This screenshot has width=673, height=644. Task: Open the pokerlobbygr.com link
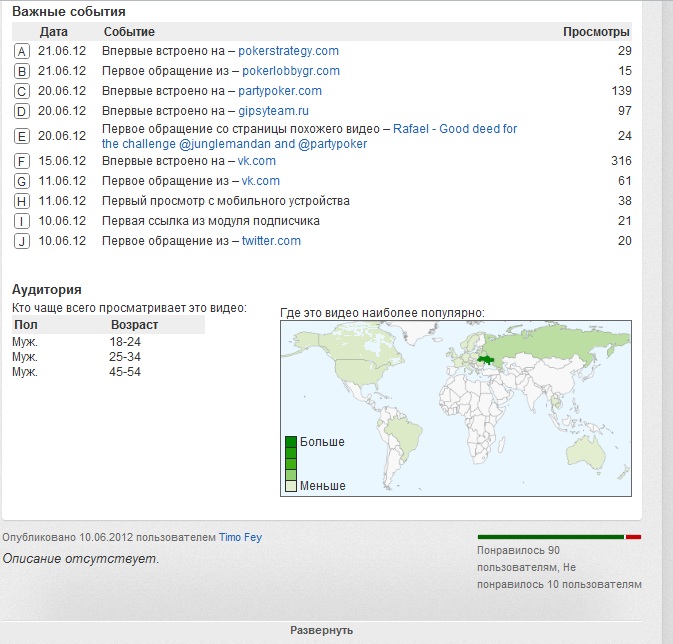[291, 71]
